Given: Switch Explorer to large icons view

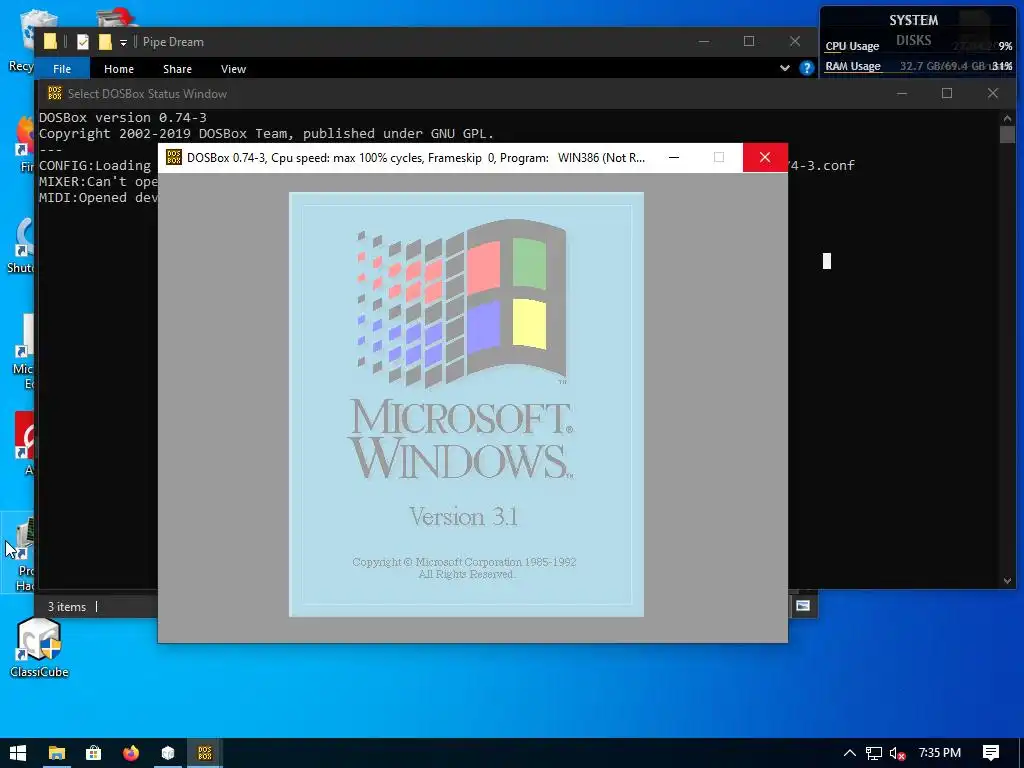Looking at the screenshot, I should (x=803, y=606).
